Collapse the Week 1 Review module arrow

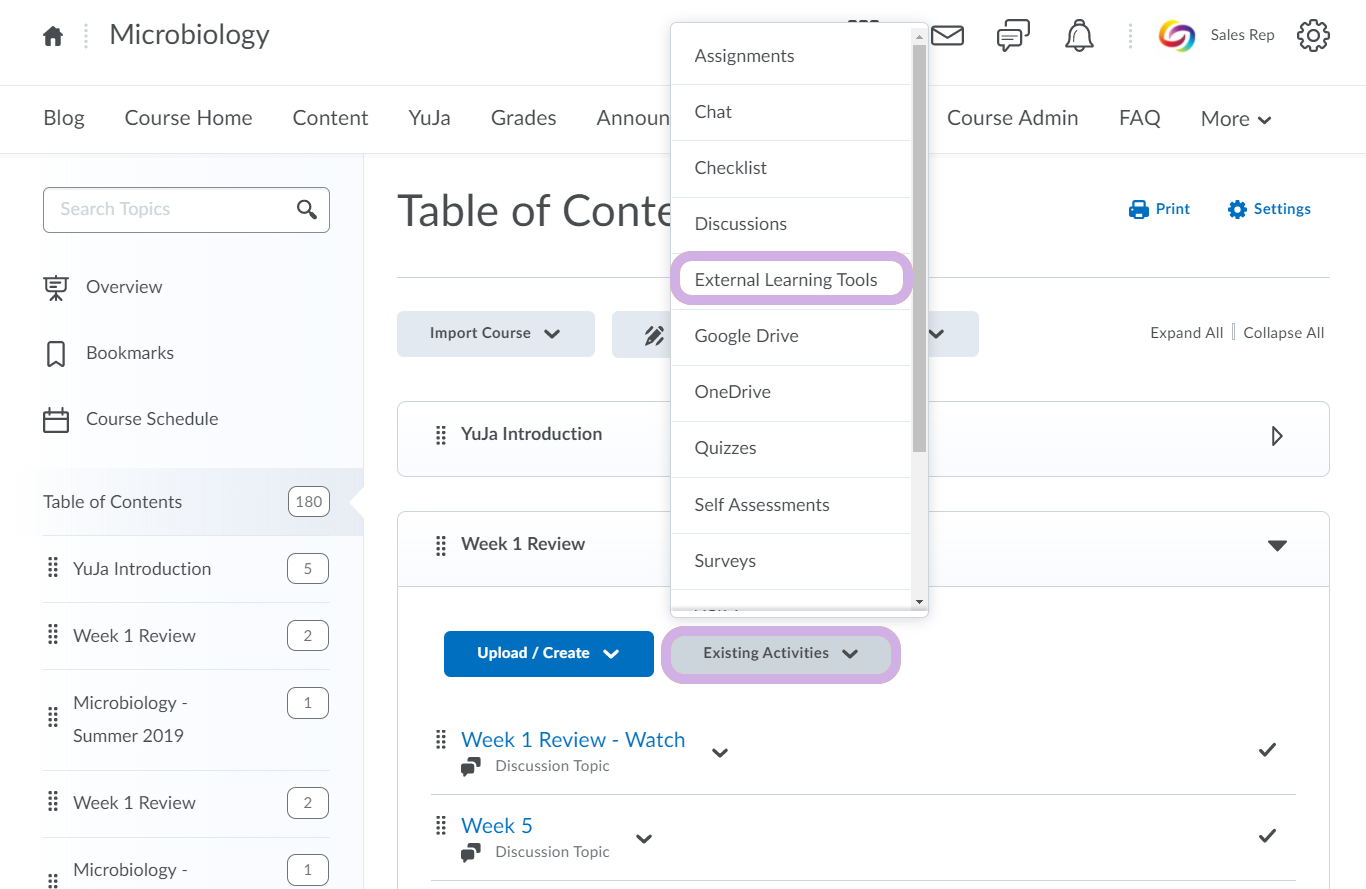click(1277, 546)
